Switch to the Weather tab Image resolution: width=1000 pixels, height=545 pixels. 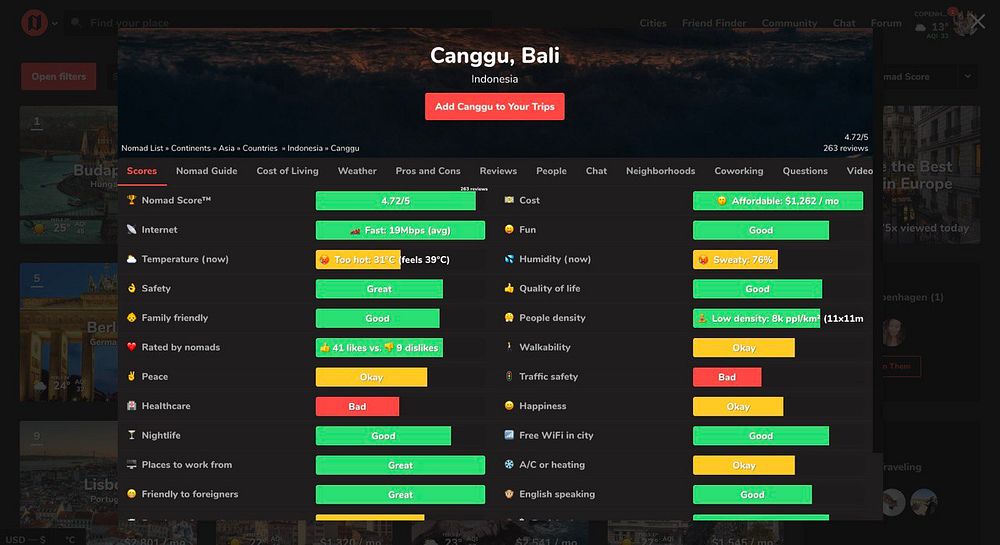[x=357, y=171]
